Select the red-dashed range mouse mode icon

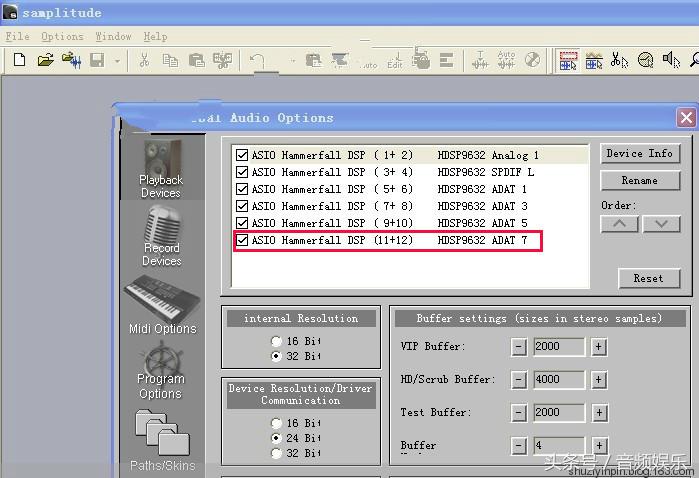pos(568,61)
